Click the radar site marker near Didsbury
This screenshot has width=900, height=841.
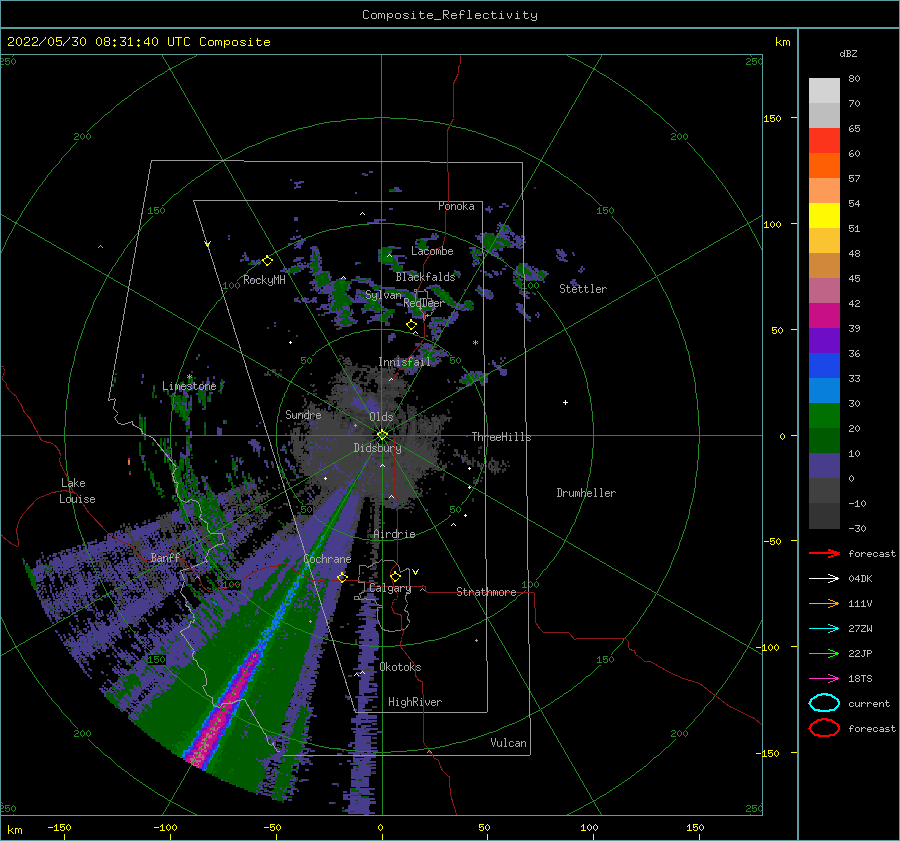382,435
